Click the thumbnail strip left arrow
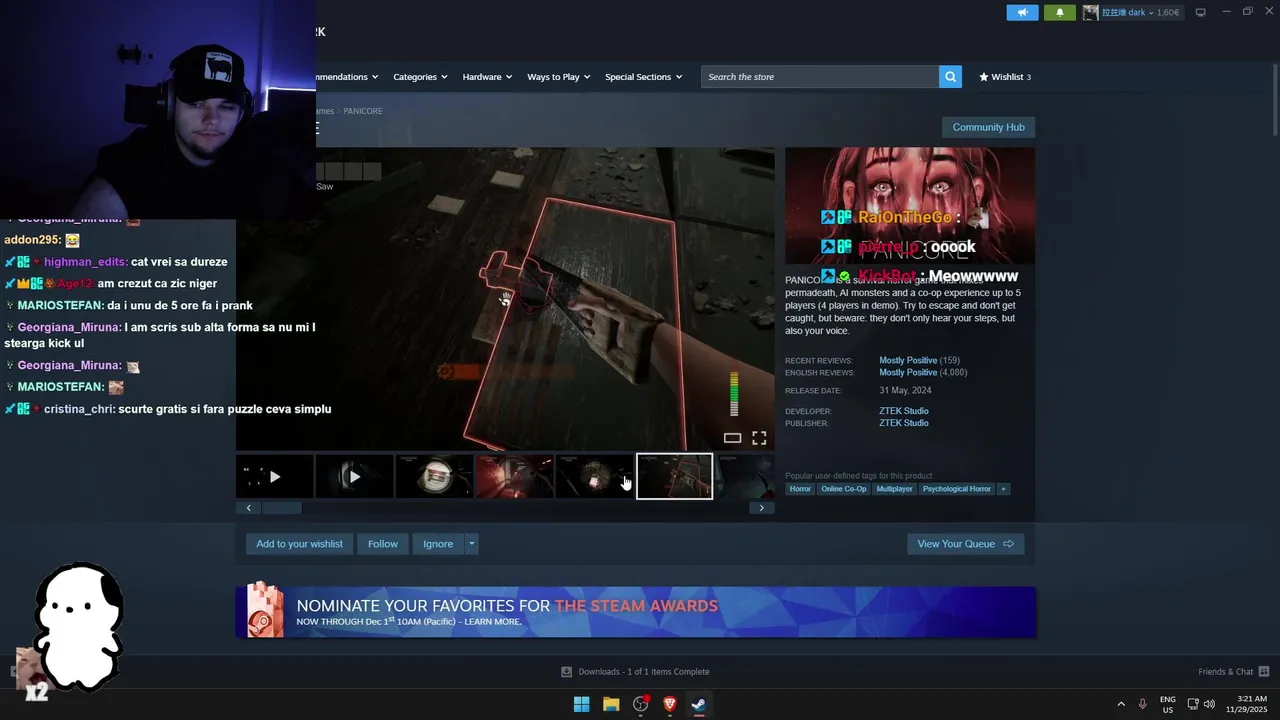The width and height of the screenshot is (1280, 720). (x=249, y=508)
